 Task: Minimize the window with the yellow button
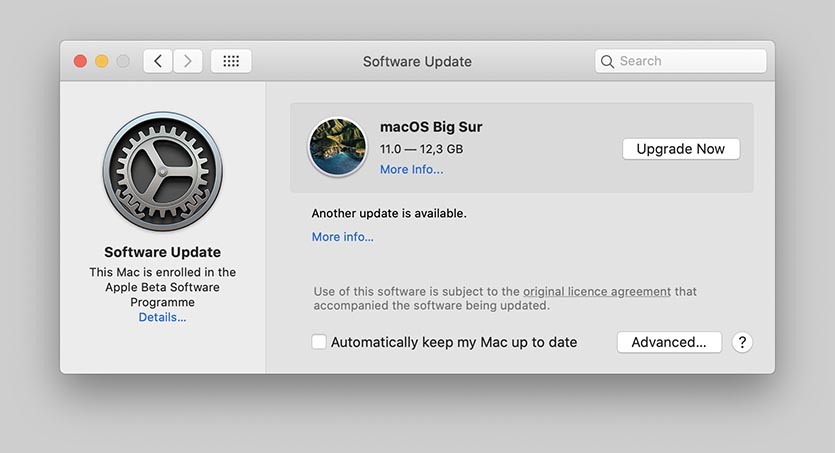click(x=102, y=61)
